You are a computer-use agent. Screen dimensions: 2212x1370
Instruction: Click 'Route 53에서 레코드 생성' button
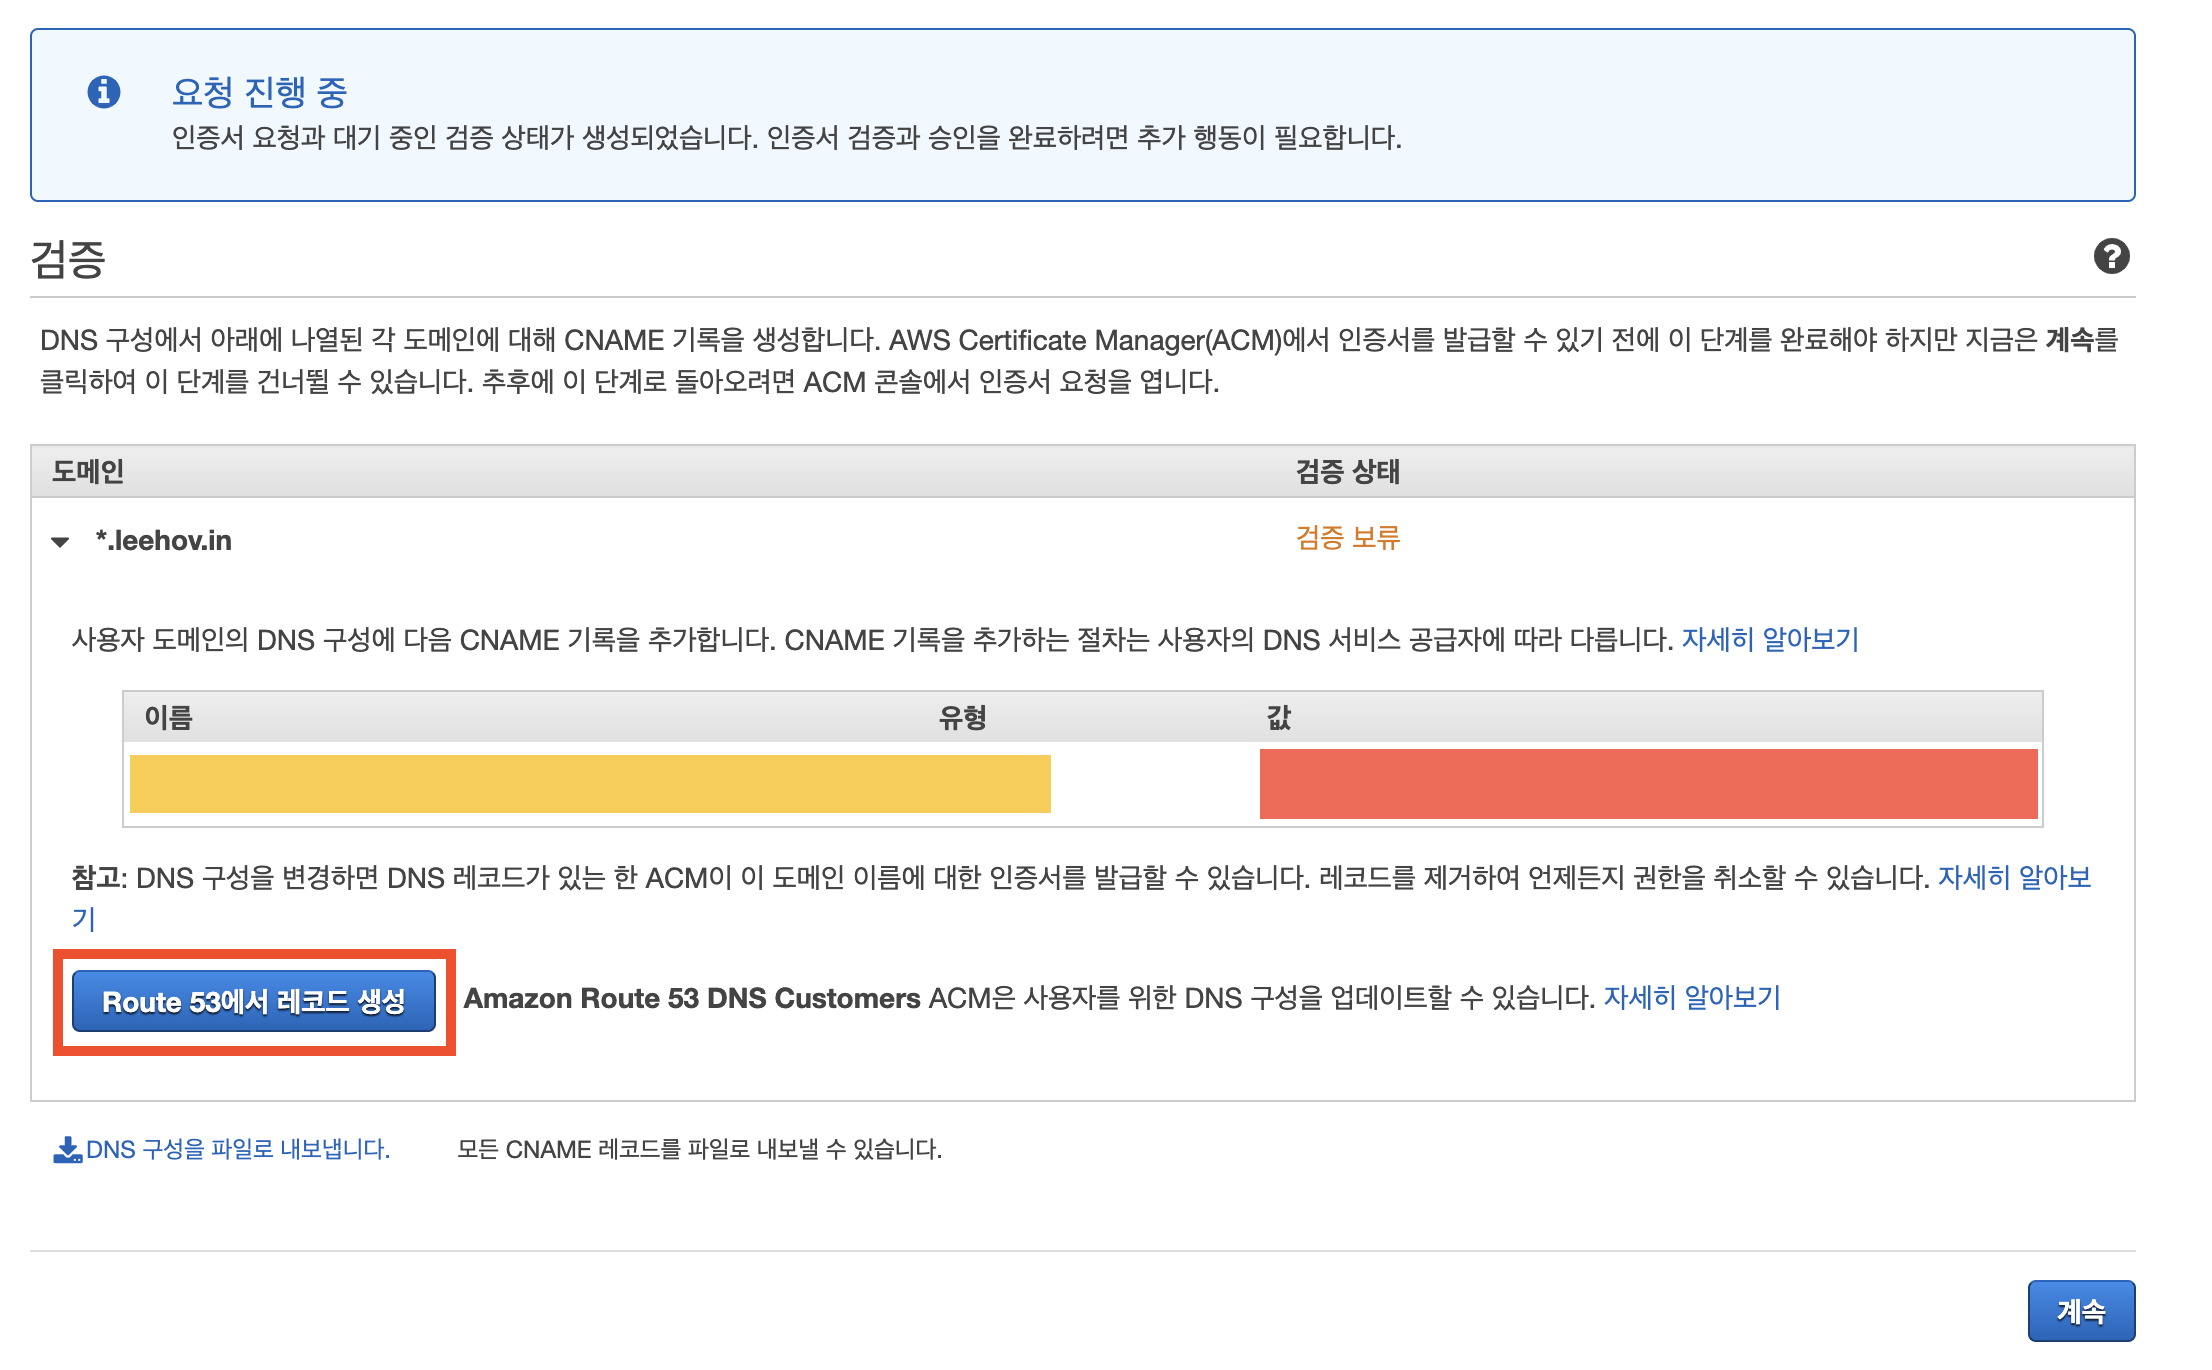pos(254,1001)
